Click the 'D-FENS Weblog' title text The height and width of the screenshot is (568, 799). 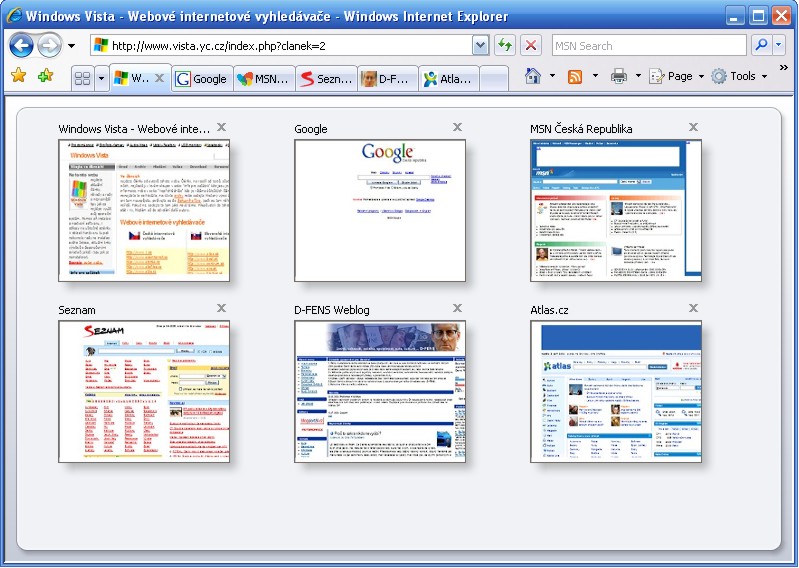click(x=332, y=310)
